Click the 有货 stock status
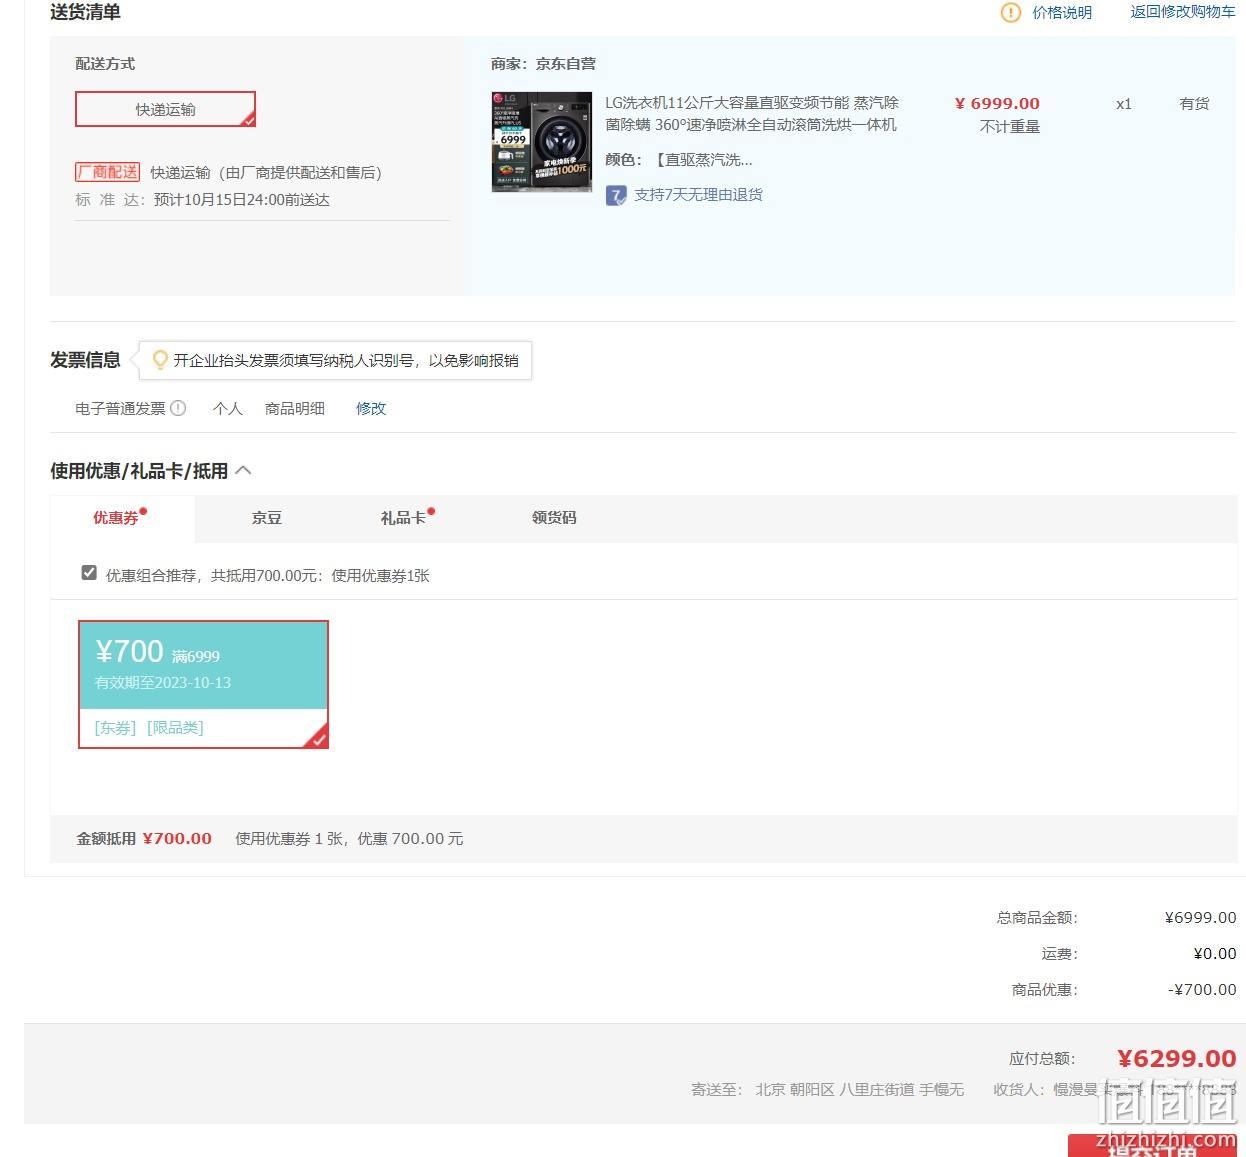The width and height of the screenshot is (1246, 1157). click(1195, 104)
